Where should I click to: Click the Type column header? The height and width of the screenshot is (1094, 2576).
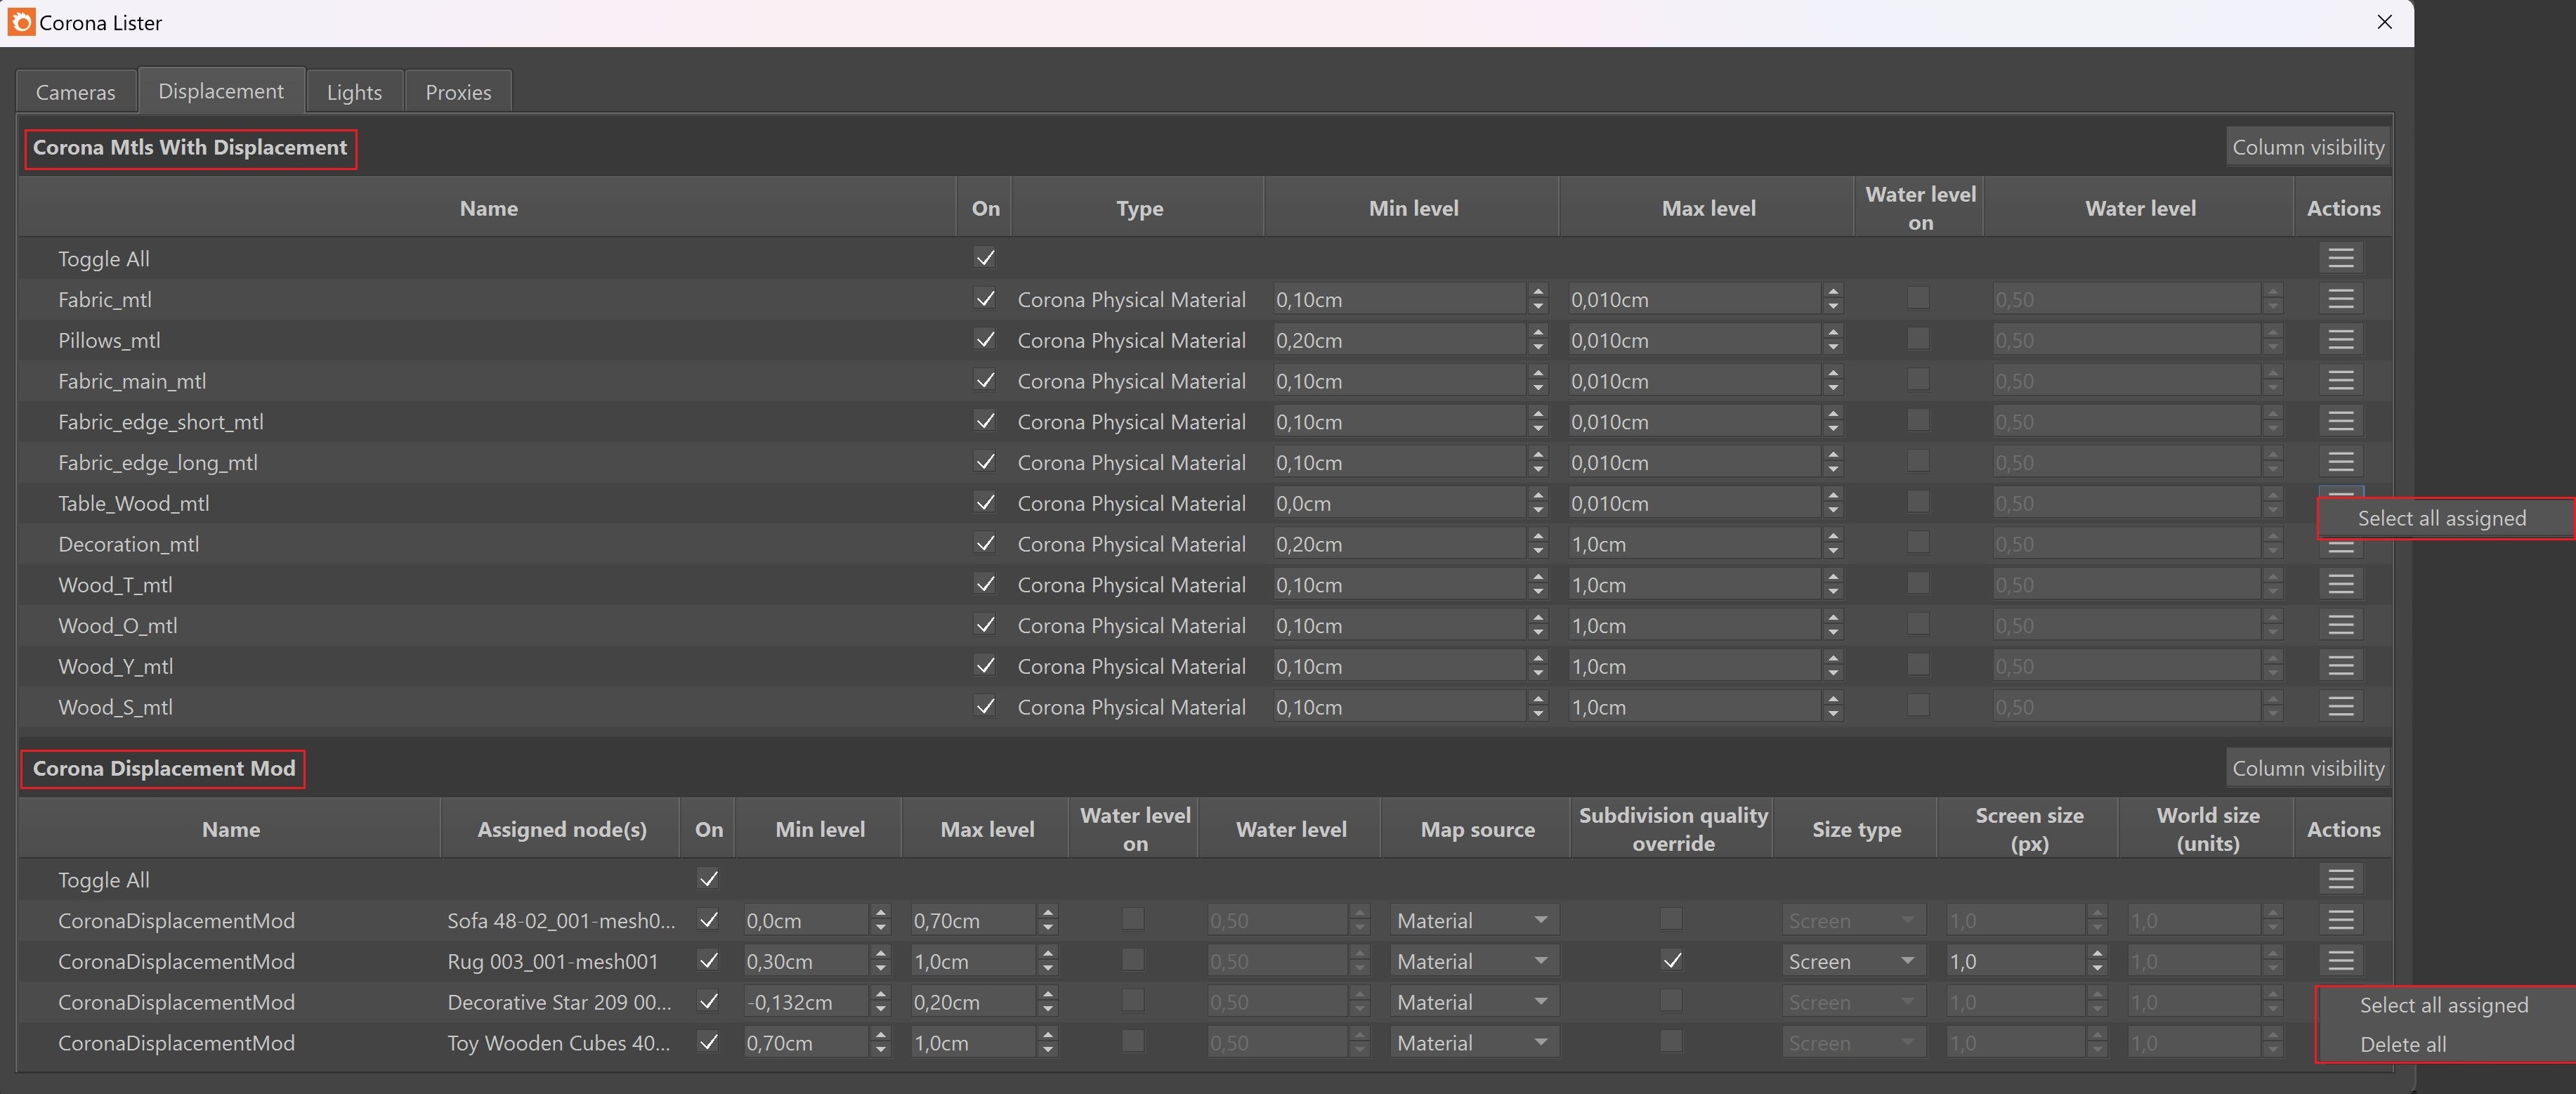(1139, 208)
